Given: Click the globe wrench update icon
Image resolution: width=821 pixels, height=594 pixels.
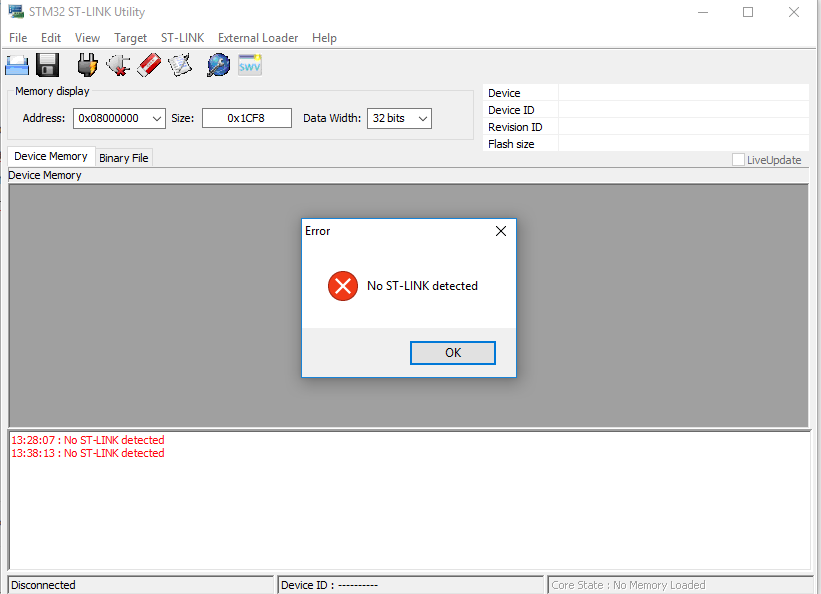Looking at the screenshot, I should click(218, 65).
